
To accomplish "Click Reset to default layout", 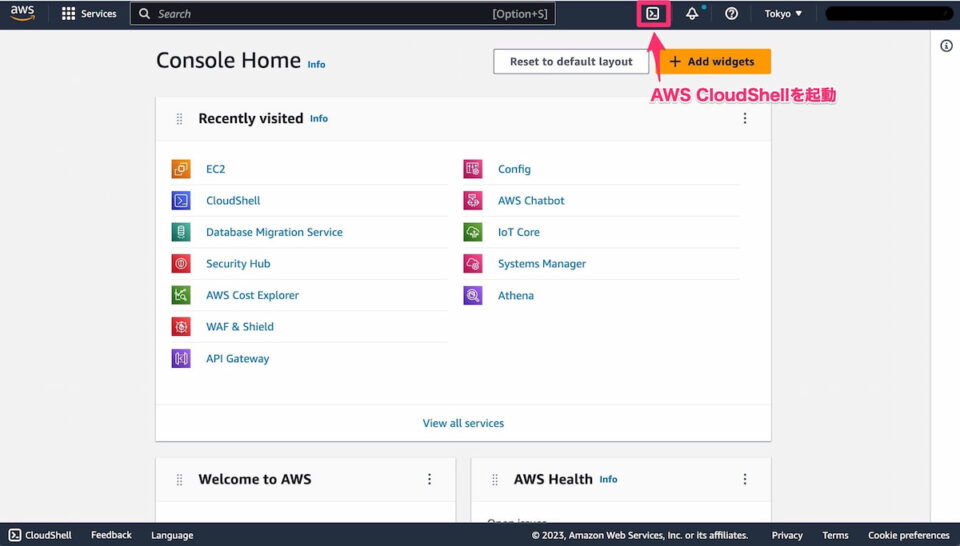I will coord(571,61).
